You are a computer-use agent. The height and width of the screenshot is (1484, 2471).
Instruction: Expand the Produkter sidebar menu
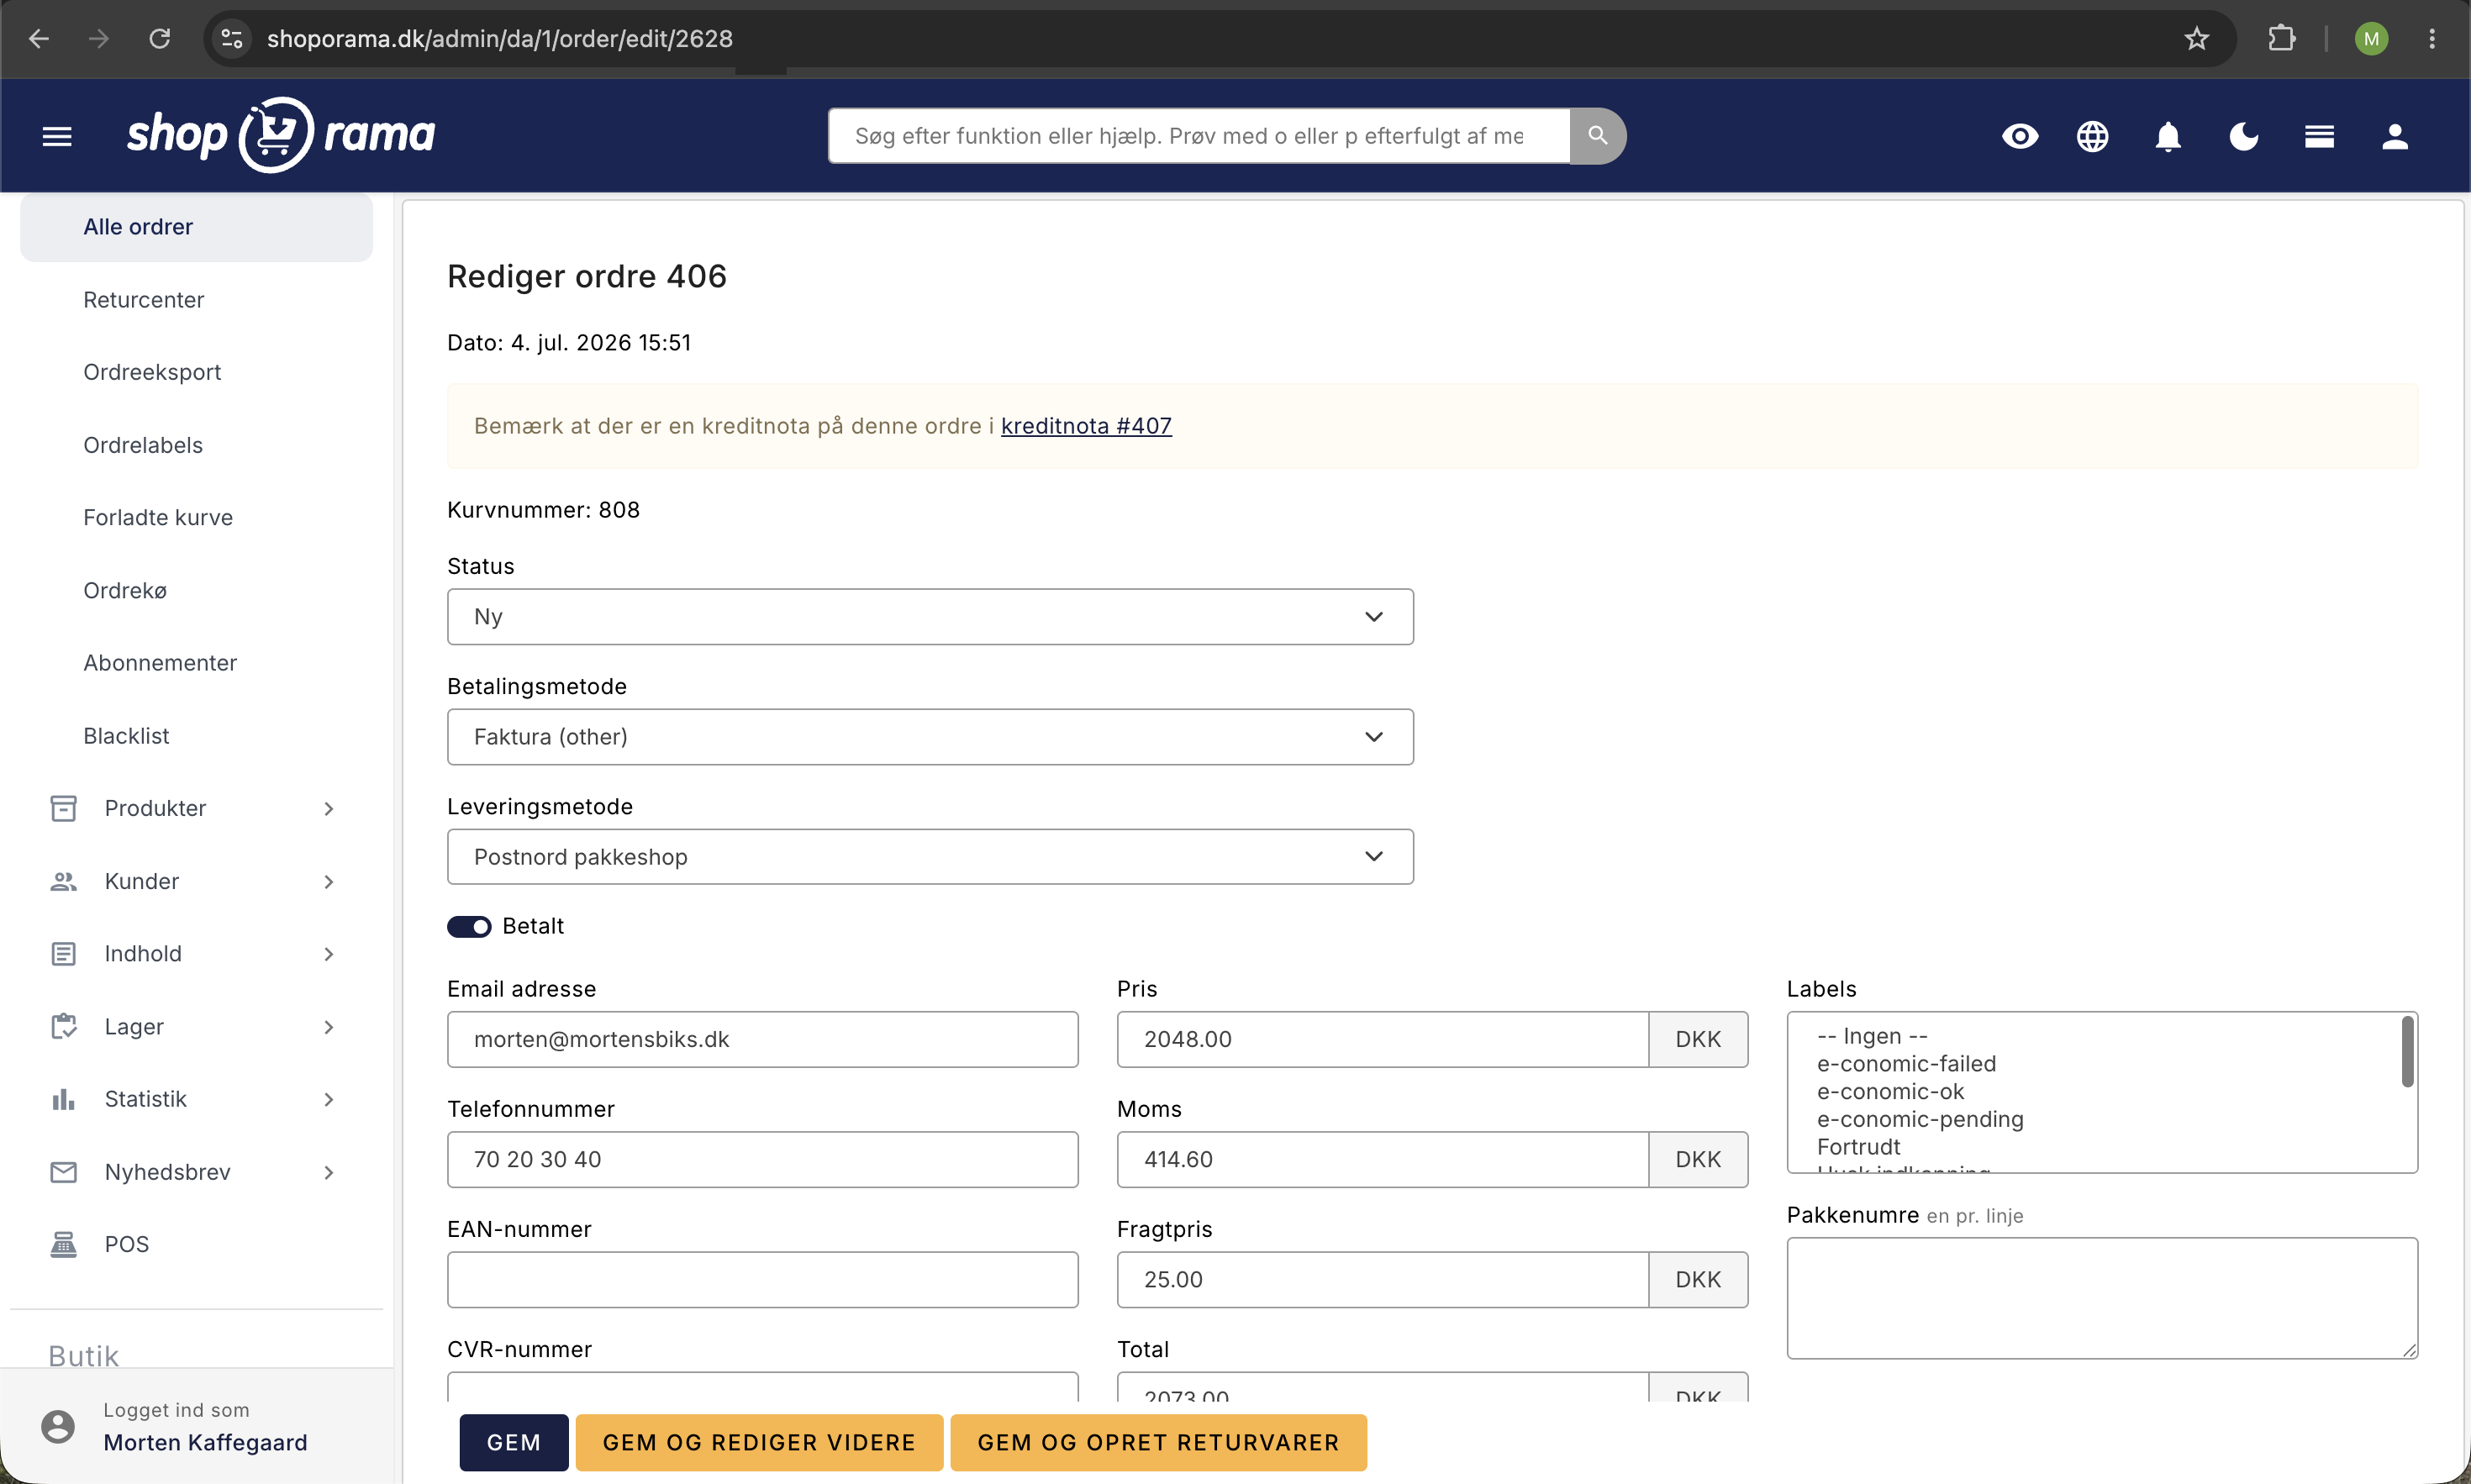click(x=196, y=808)
